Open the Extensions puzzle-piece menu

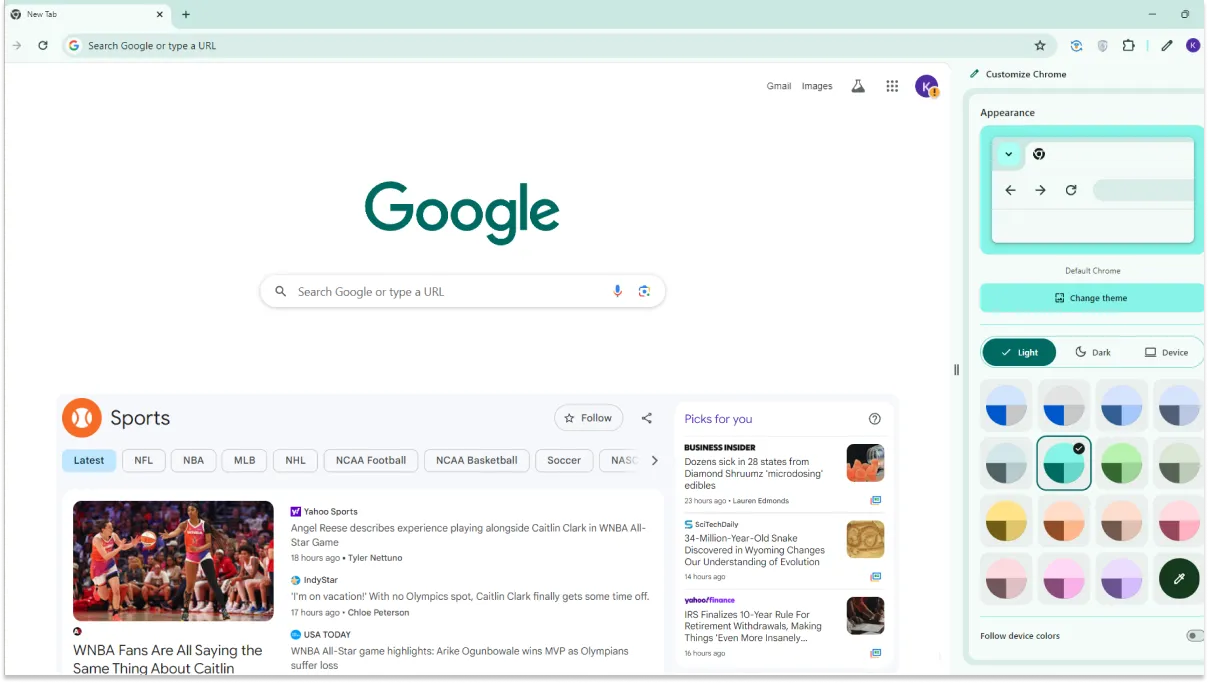1128,45
